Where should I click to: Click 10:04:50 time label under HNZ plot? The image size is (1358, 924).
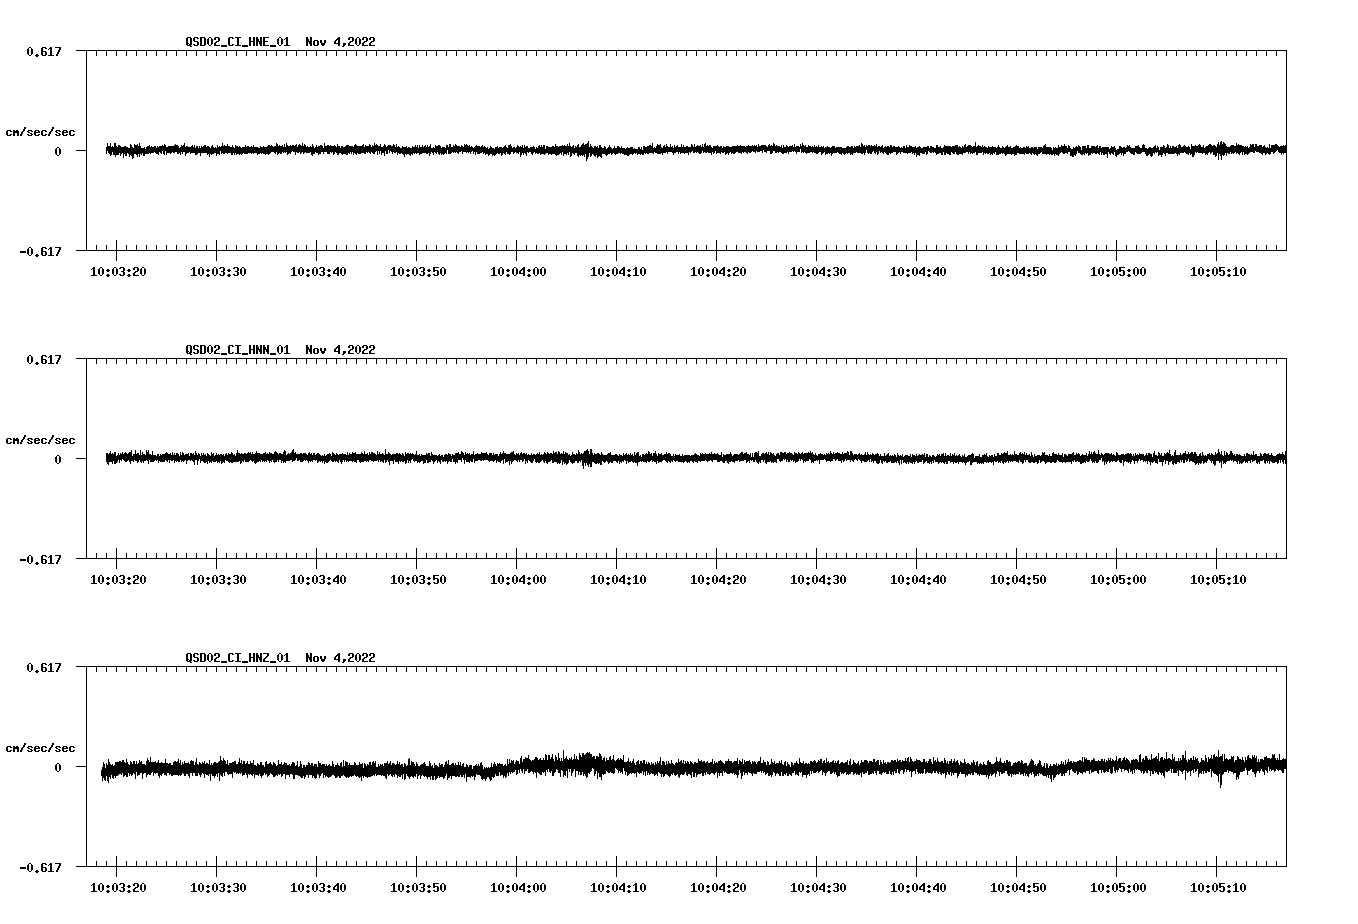pos(1018,888)
